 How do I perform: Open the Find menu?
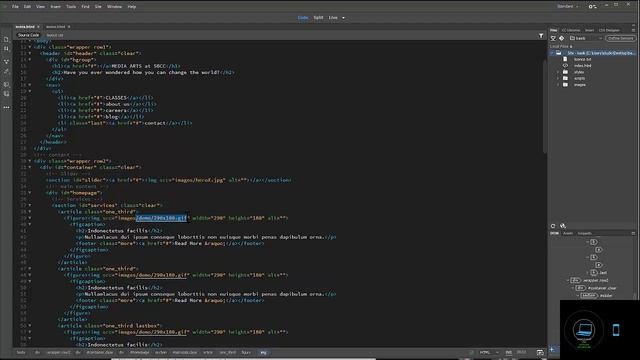85,7
